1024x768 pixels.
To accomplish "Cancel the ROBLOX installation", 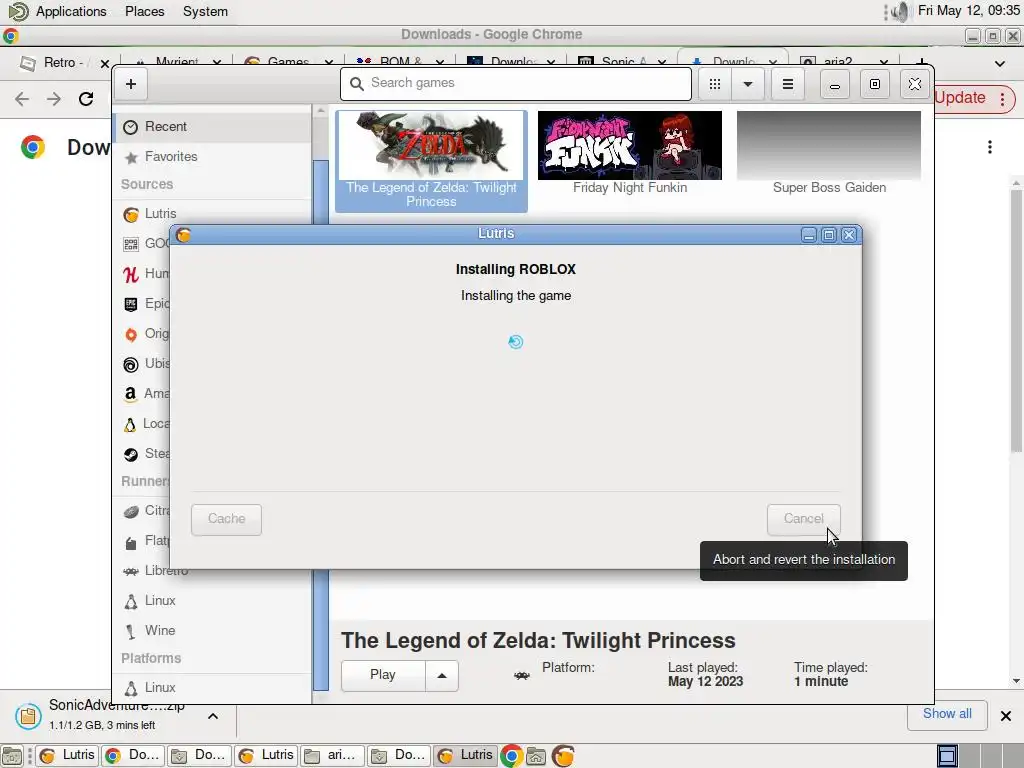I will click(x=803, y=519).
